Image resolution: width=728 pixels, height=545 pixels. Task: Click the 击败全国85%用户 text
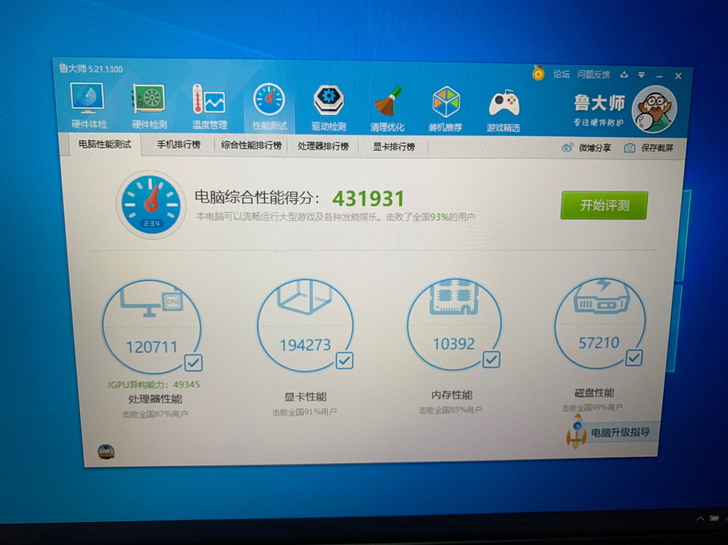(450, 410)
